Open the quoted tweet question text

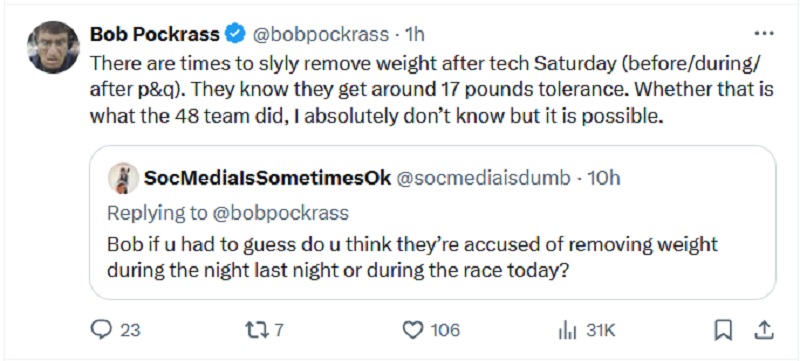click(x=412, y=258)
